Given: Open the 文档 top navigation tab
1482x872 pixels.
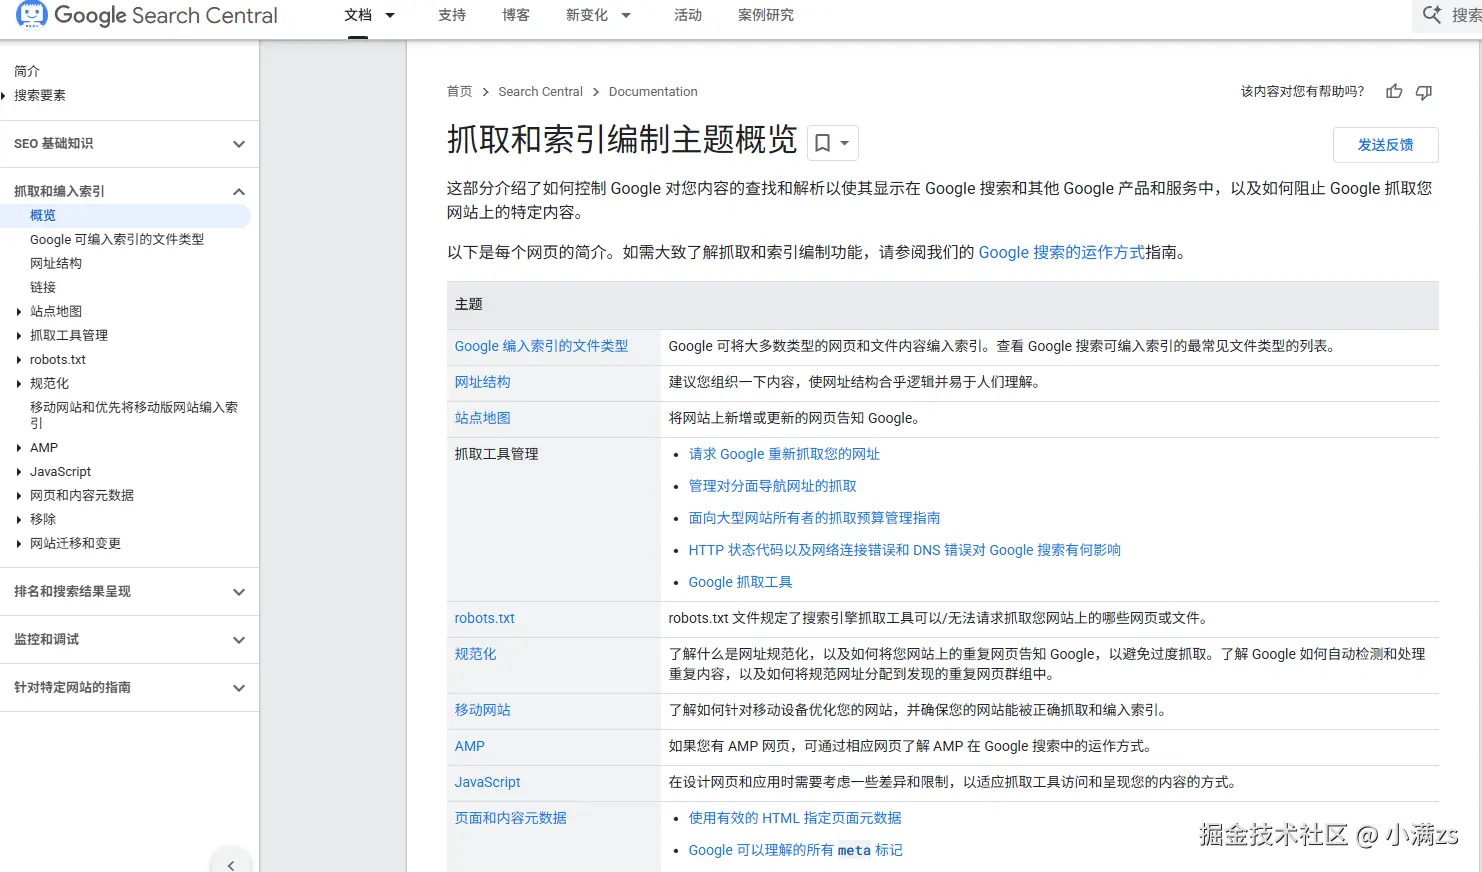Looking at the screenshot, I should click(x=369, y=15).
